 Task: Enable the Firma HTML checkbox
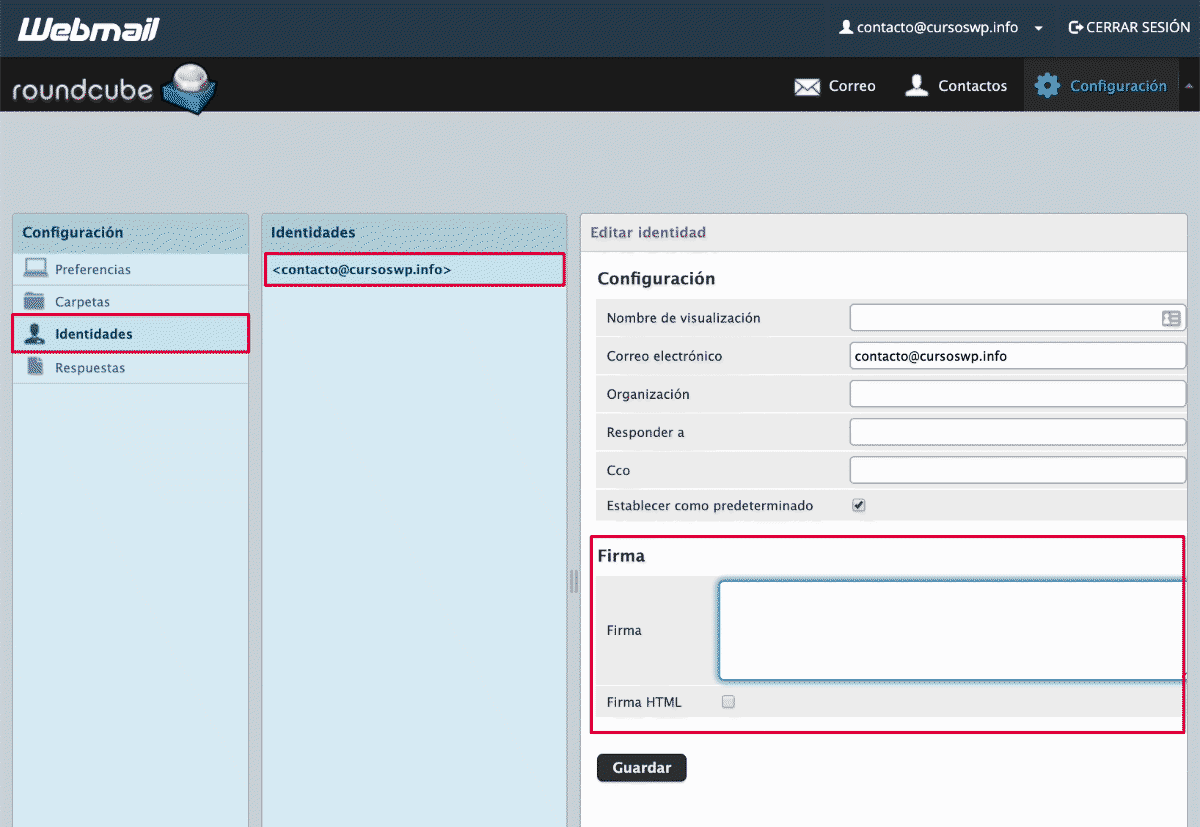[x=727, y=701]
